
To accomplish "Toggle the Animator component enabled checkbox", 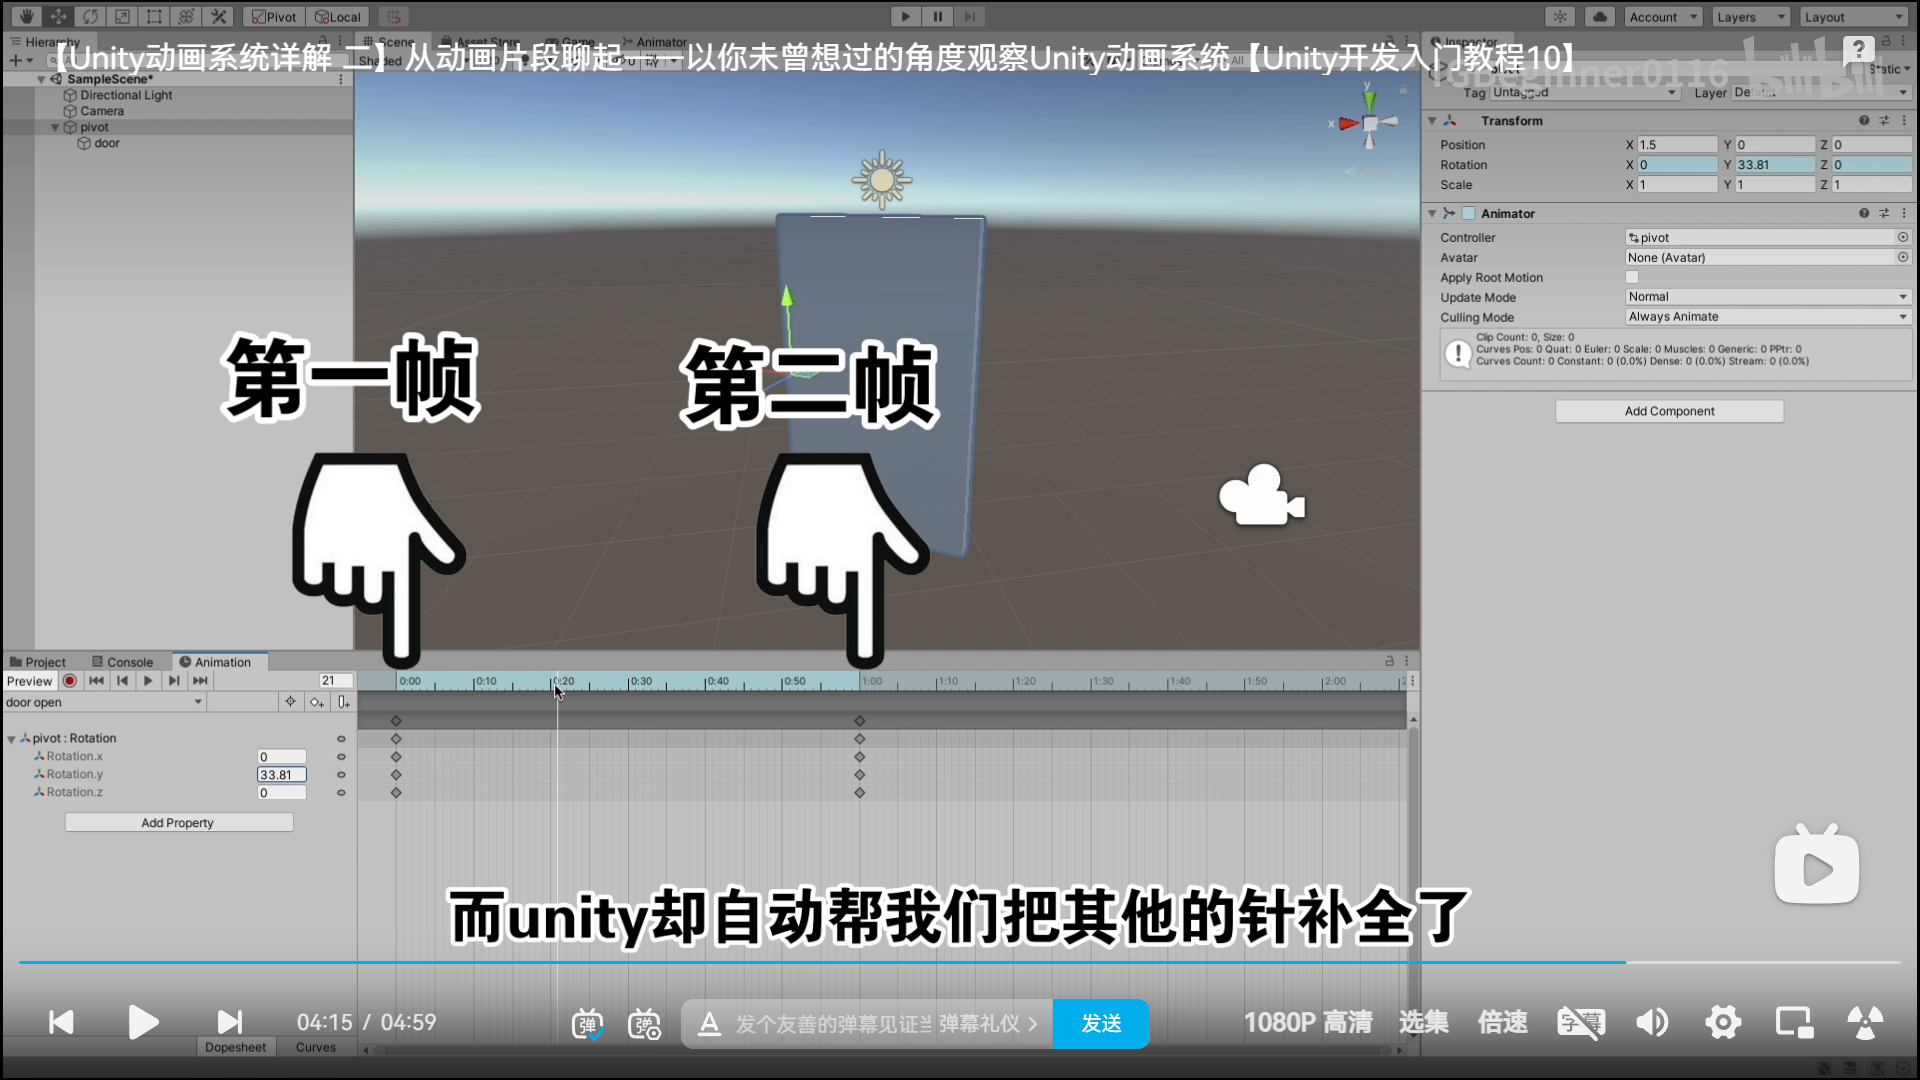I will click(x=1469, y=214).
